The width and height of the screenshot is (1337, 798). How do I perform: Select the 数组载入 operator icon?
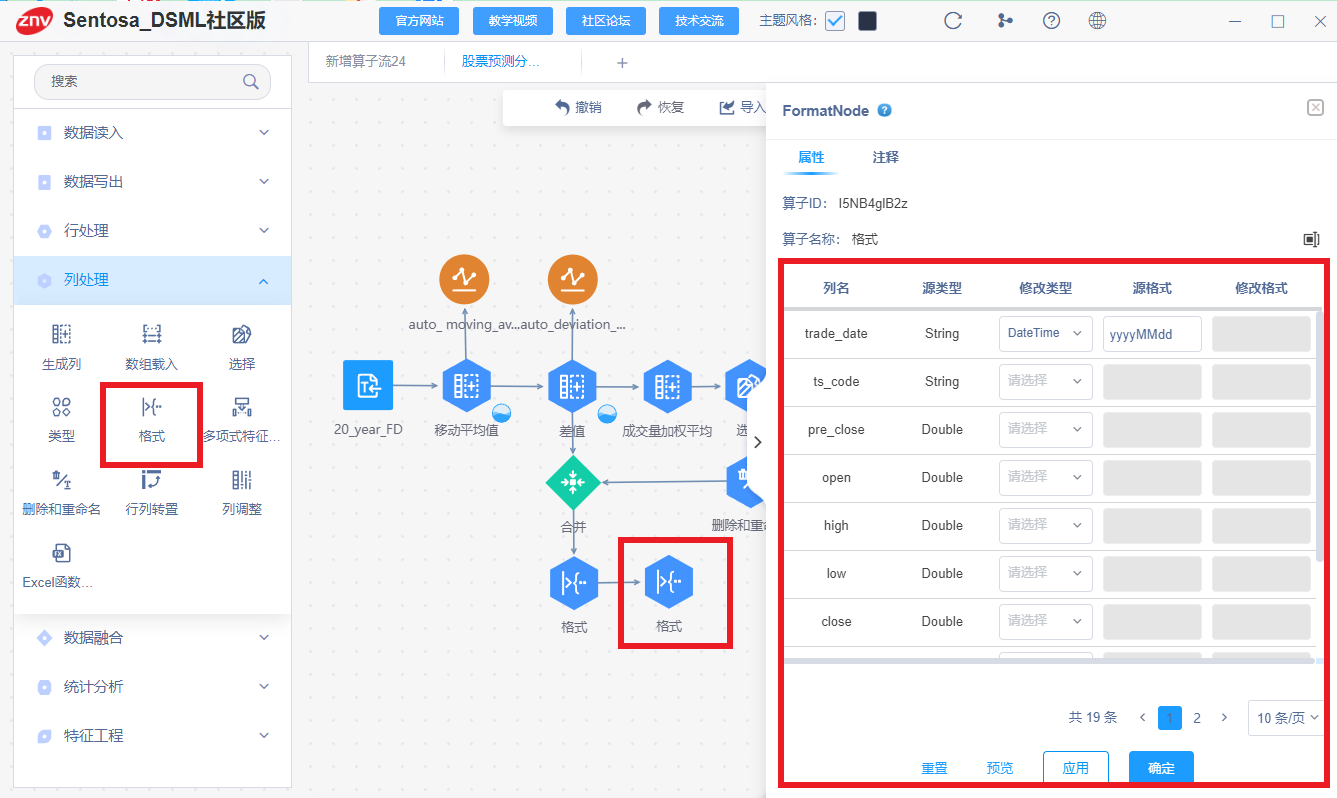pos(151,334)
